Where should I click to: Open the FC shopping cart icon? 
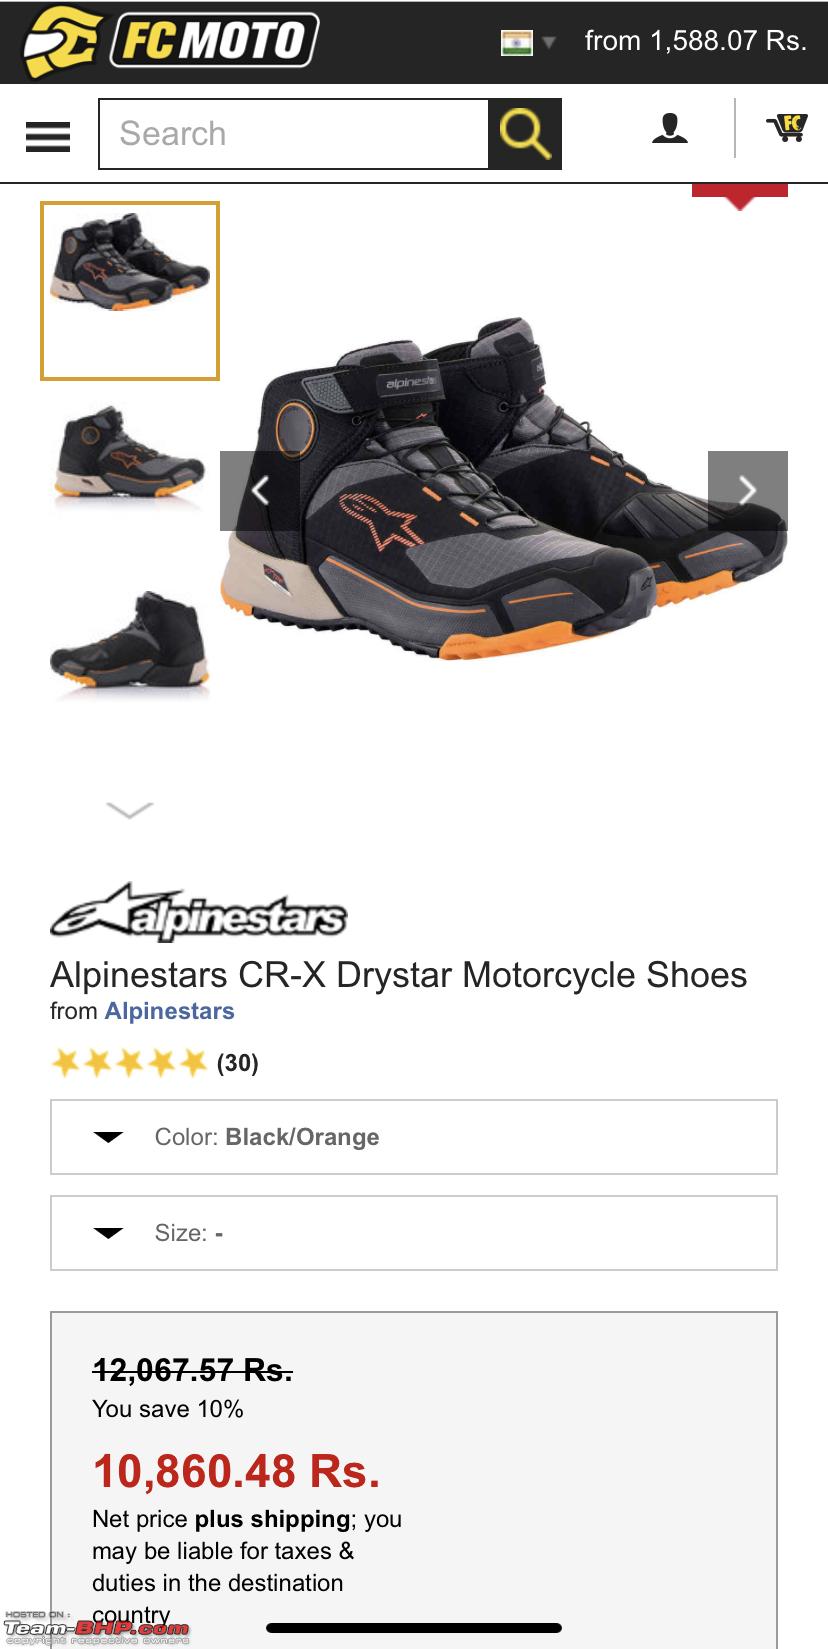pos(787,127)
